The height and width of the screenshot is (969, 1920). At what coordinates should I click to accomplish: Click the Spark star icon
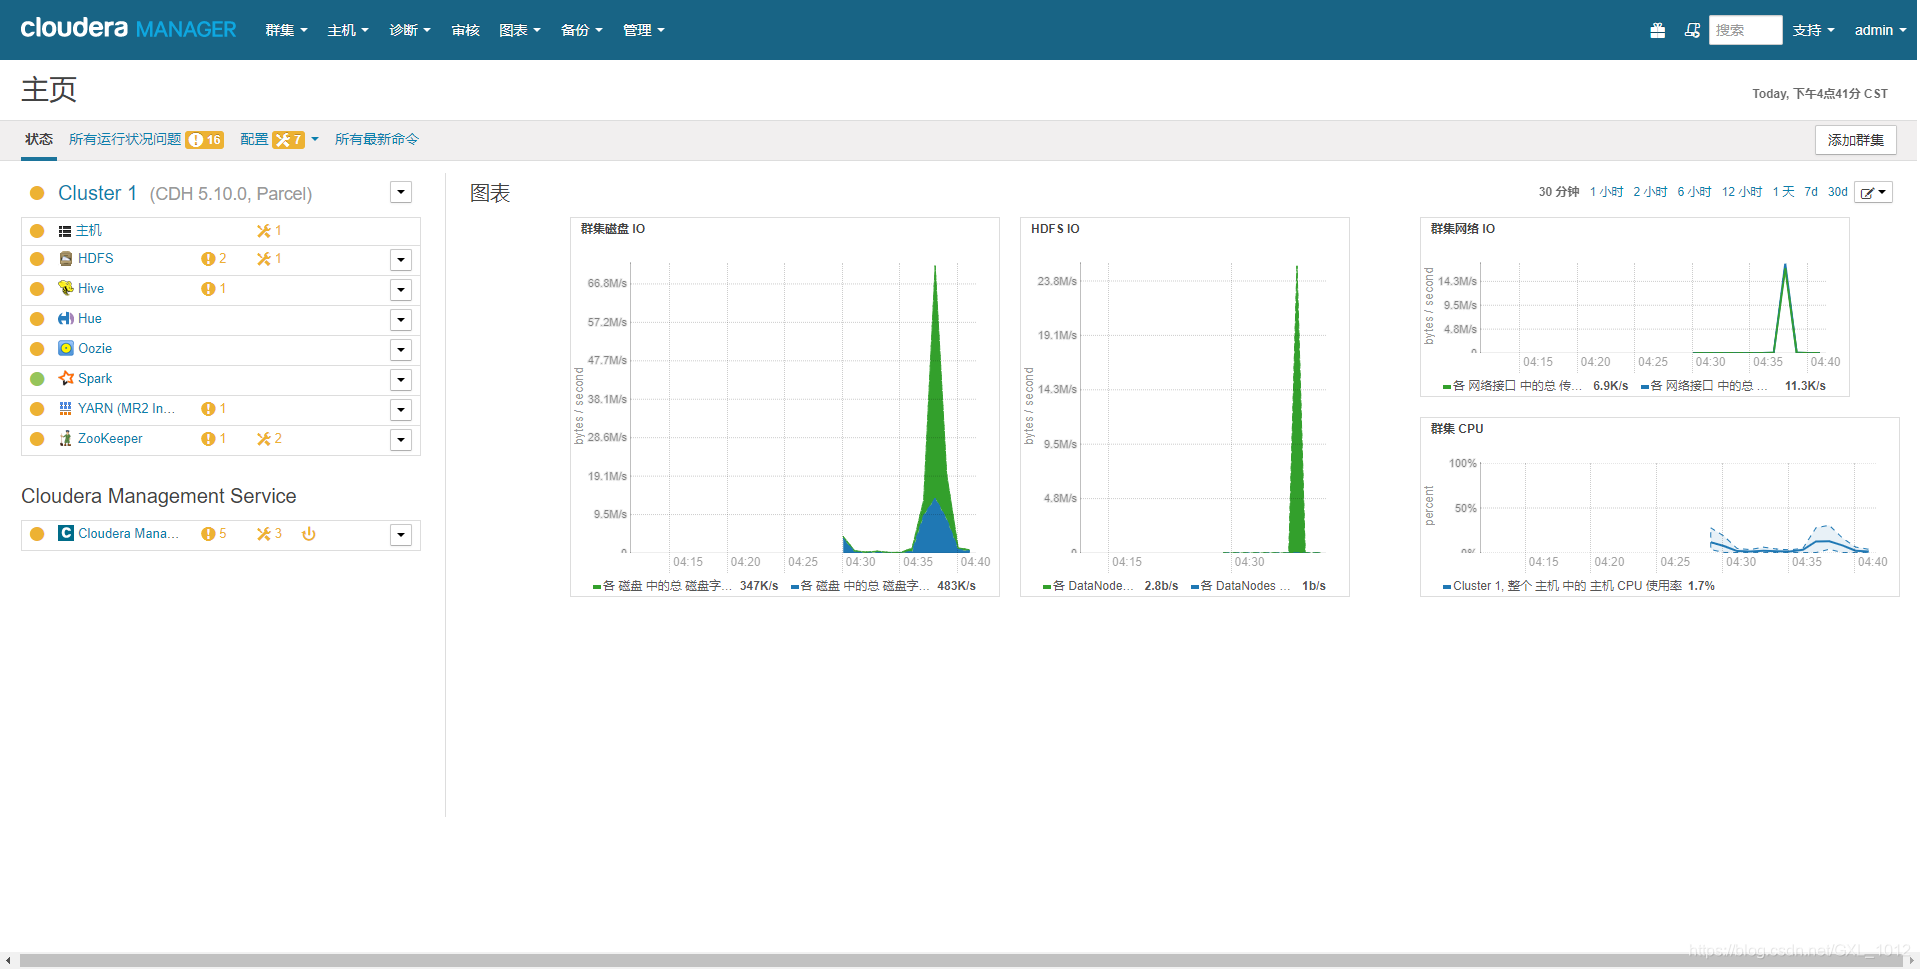(x=66, y=379)
